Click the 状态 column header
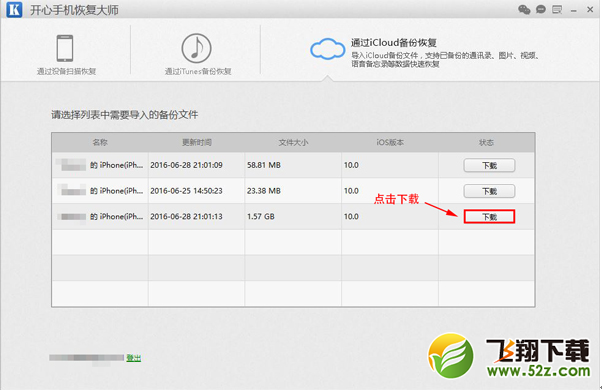This screenshot has width=602, height=390. pos(486,142)
